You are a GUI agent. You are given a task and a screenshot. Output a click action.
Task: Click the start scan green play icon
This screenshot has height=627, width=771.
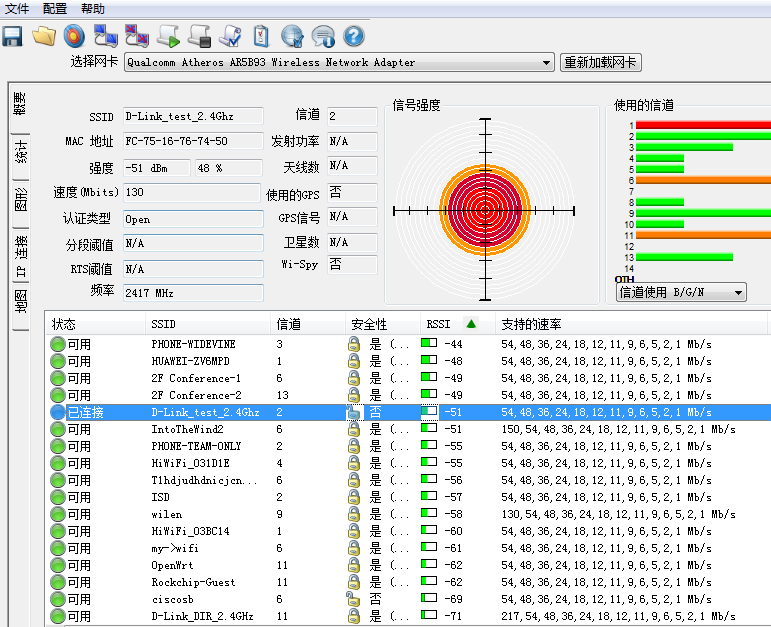(168, 37)
